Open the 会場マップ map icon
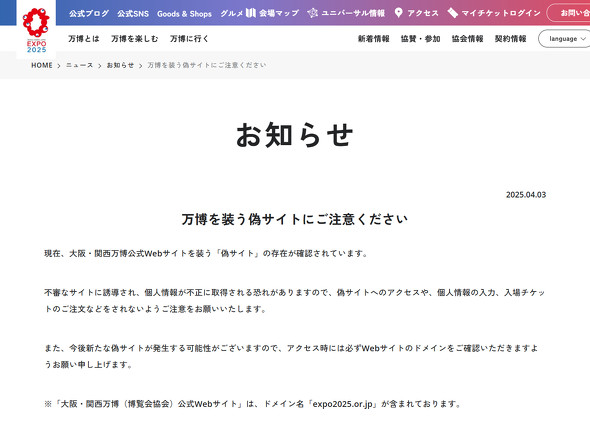 [251, 13]
